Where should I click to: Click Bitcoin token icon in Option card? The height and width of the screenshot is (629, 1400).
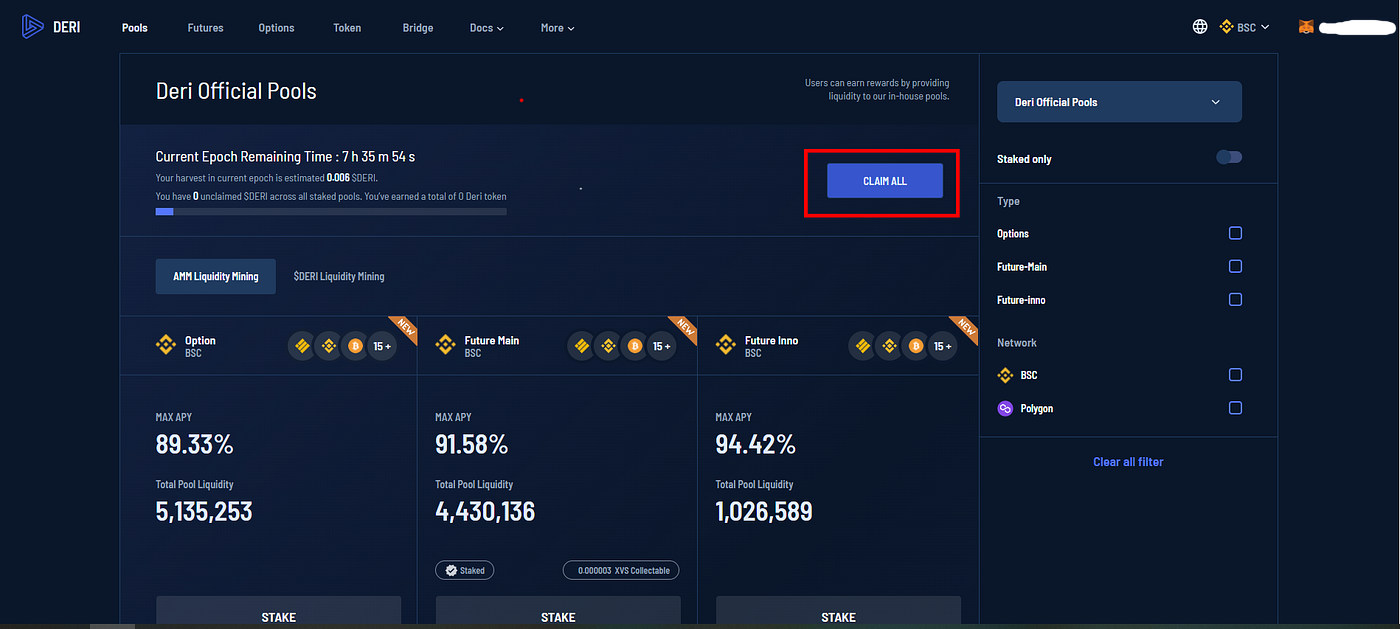click(x=354, y=346)
